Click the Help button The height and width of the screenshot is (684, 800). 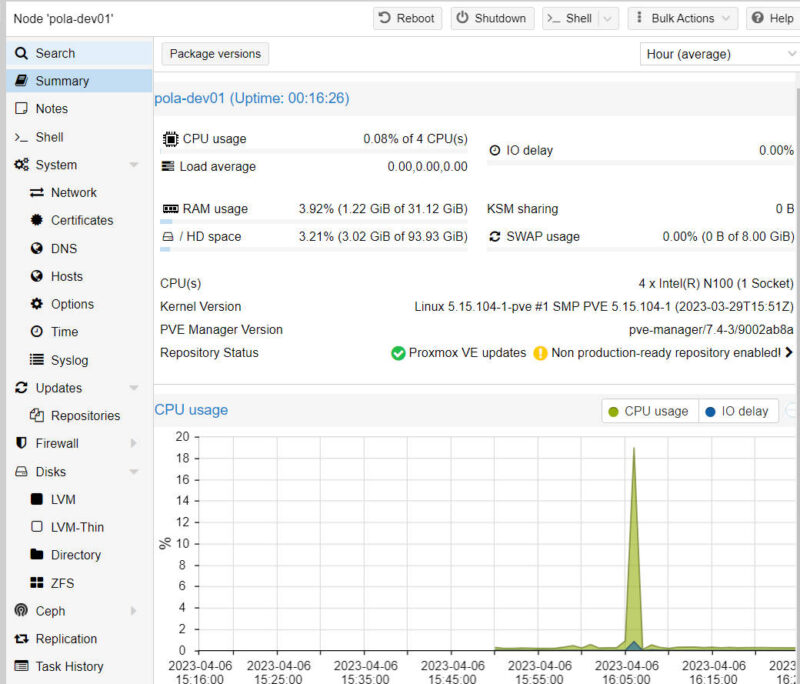pos(773,18)
